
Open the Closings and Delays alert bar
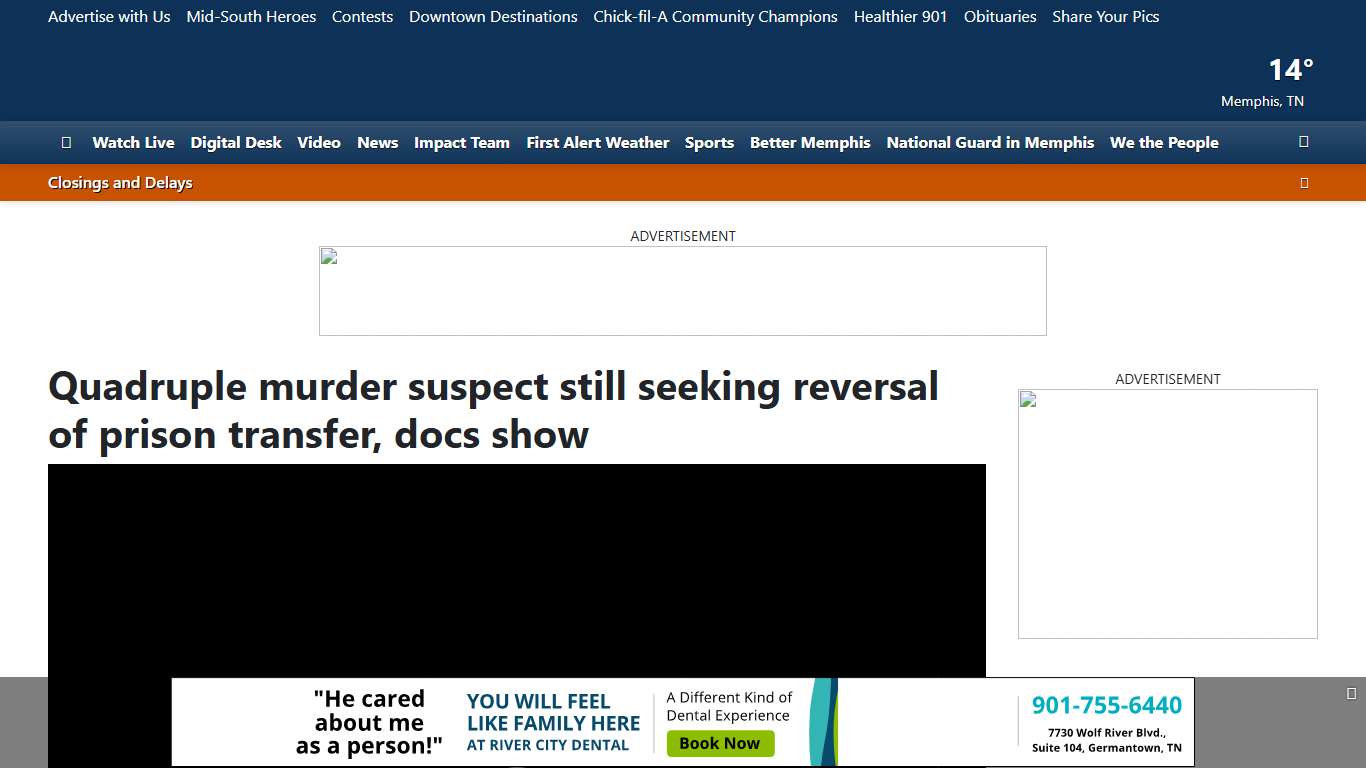coord(120,182)
